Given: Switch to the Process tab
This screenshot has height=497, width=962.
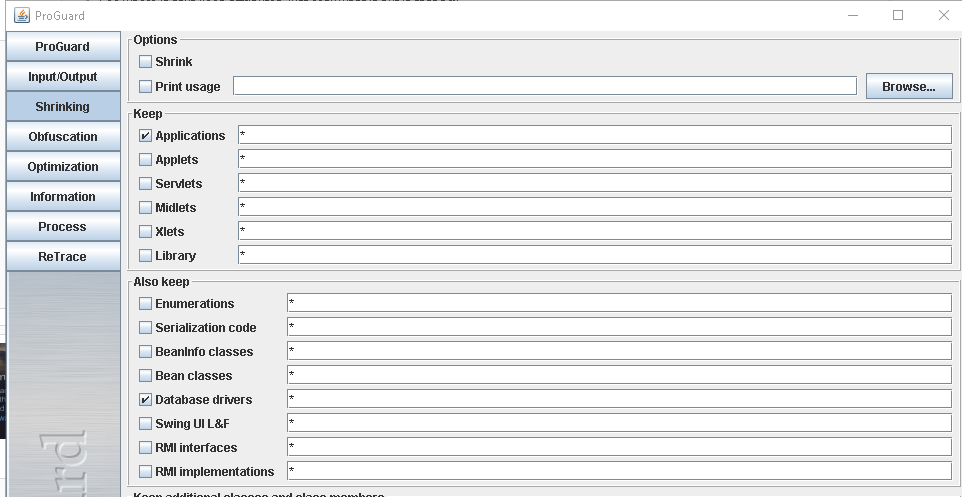Looking at the screenshot, I should coord(63,227).
